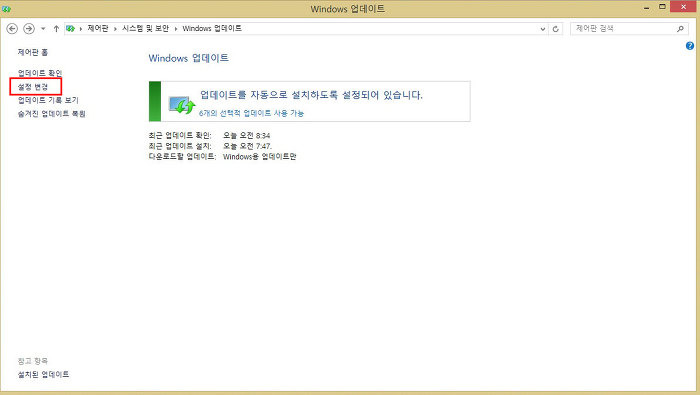Image resolution: width=700 pixels, height=395 pixels.
Task: Open 업데이트 기록 보기 link
Action: [48, 100]
